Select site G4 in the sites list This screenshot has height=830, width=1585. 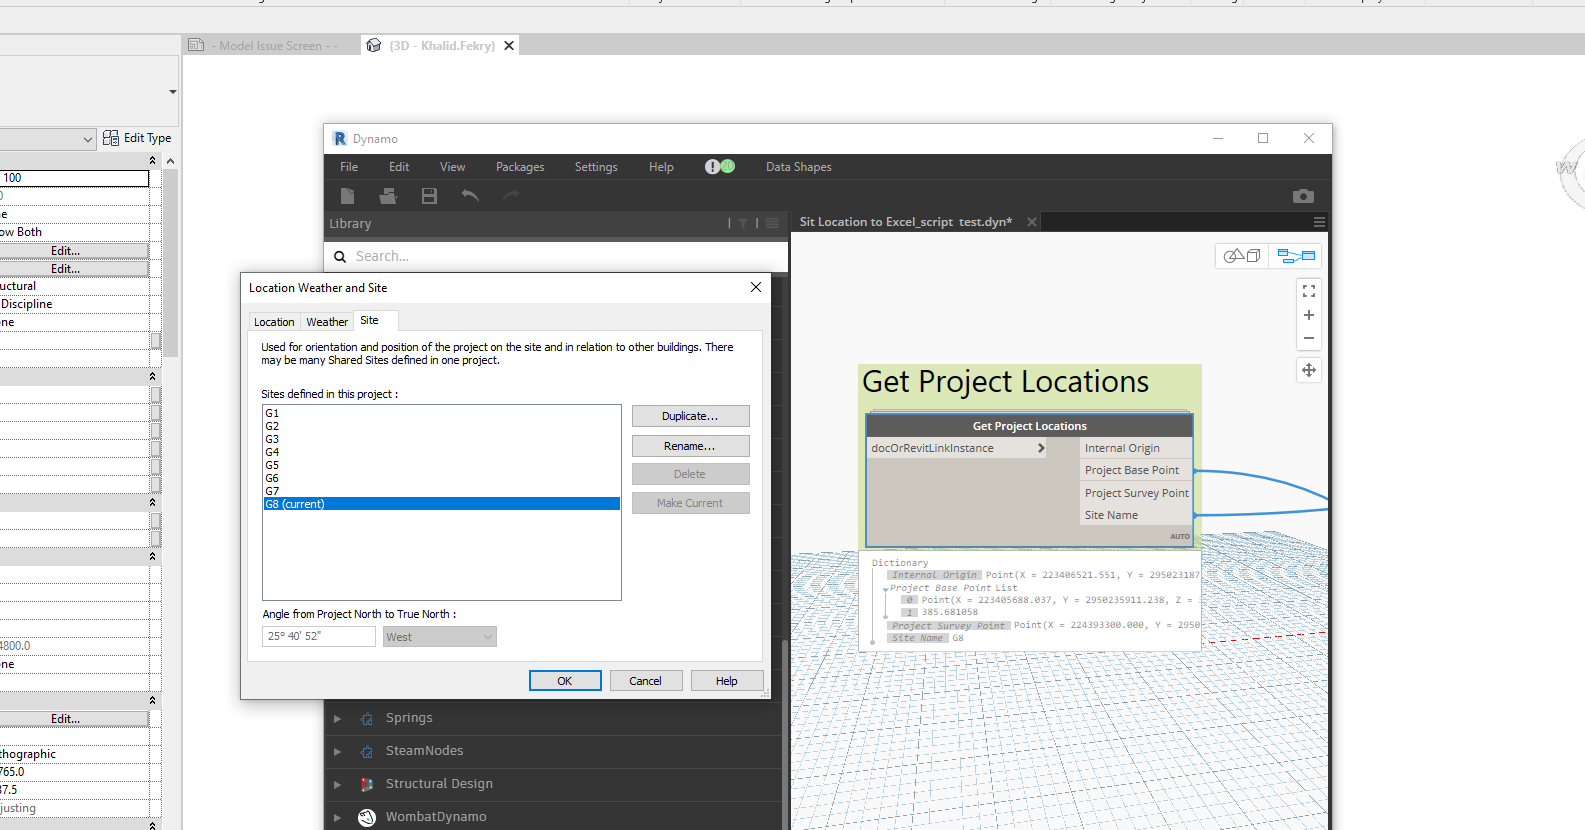point(273,452)
